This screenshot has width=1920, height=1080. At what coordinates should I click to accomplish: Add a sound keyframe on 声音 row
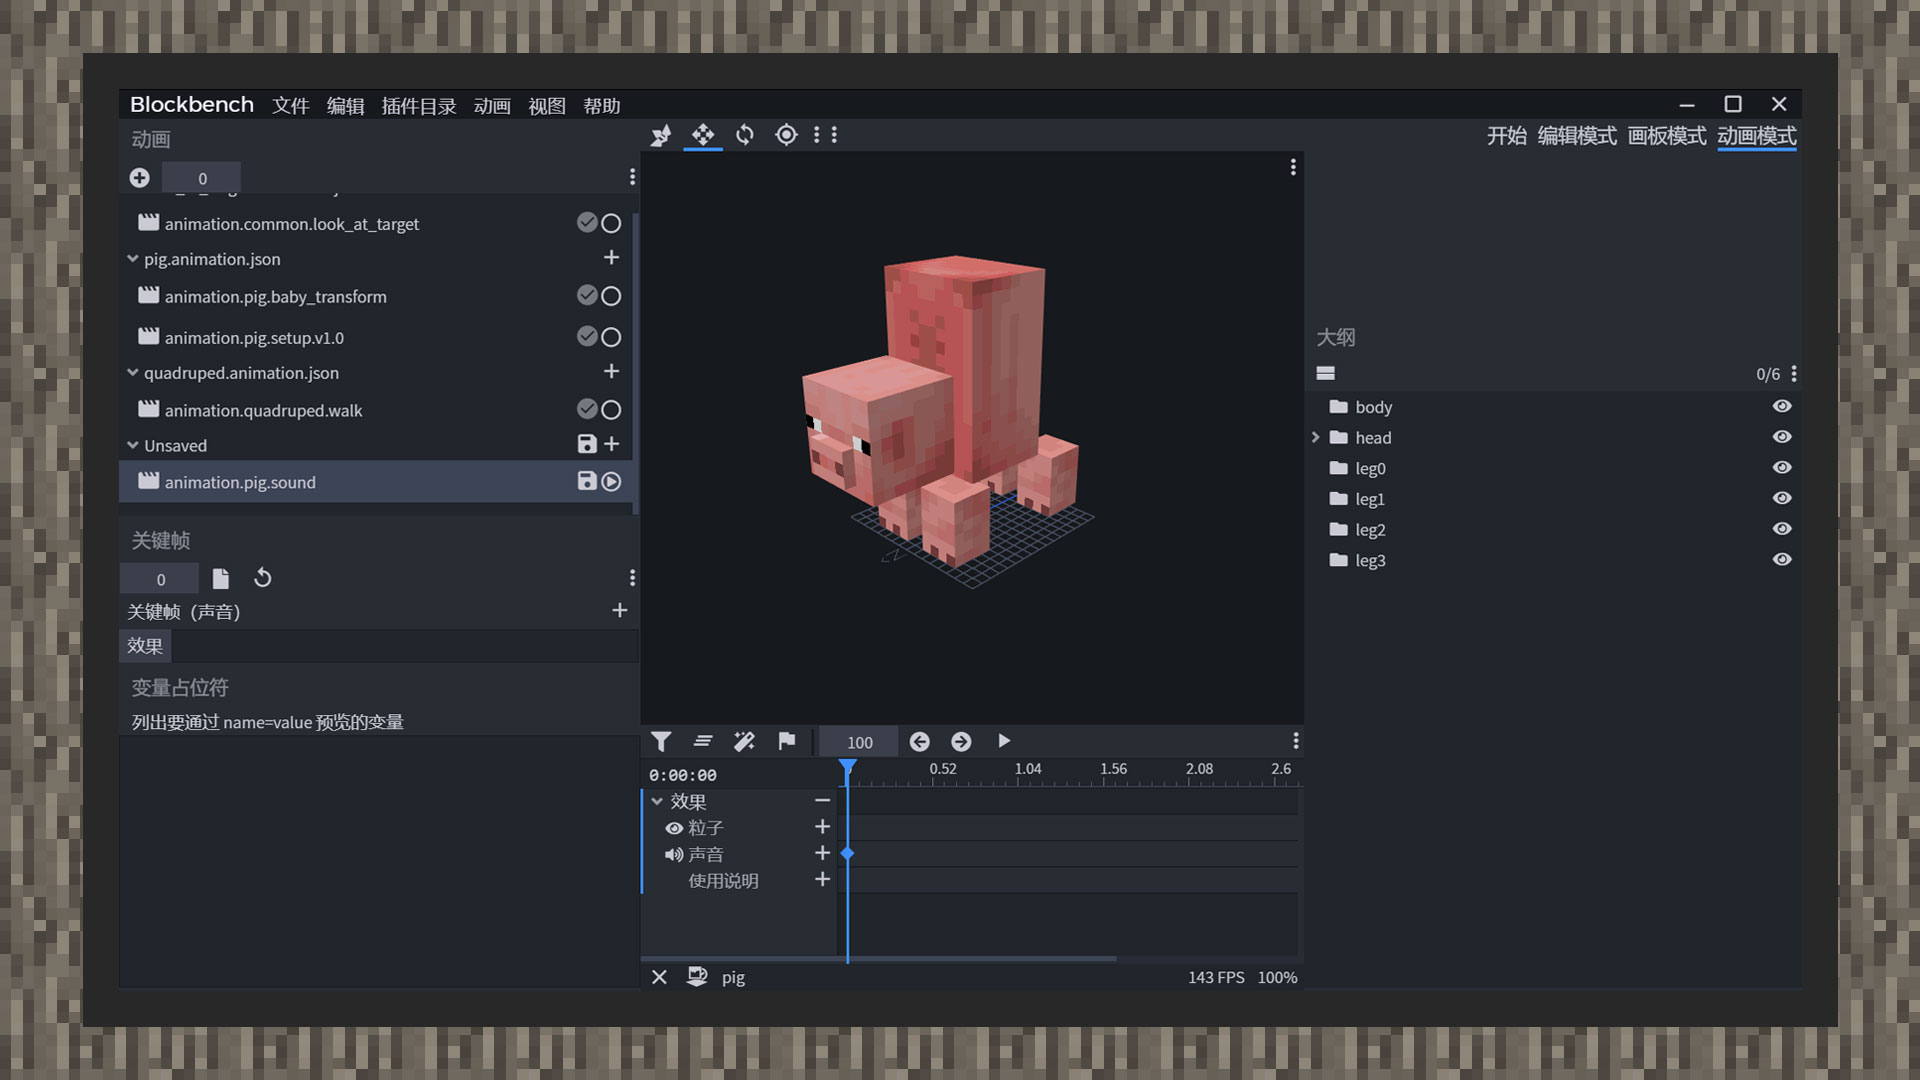[x=823, y=853]
